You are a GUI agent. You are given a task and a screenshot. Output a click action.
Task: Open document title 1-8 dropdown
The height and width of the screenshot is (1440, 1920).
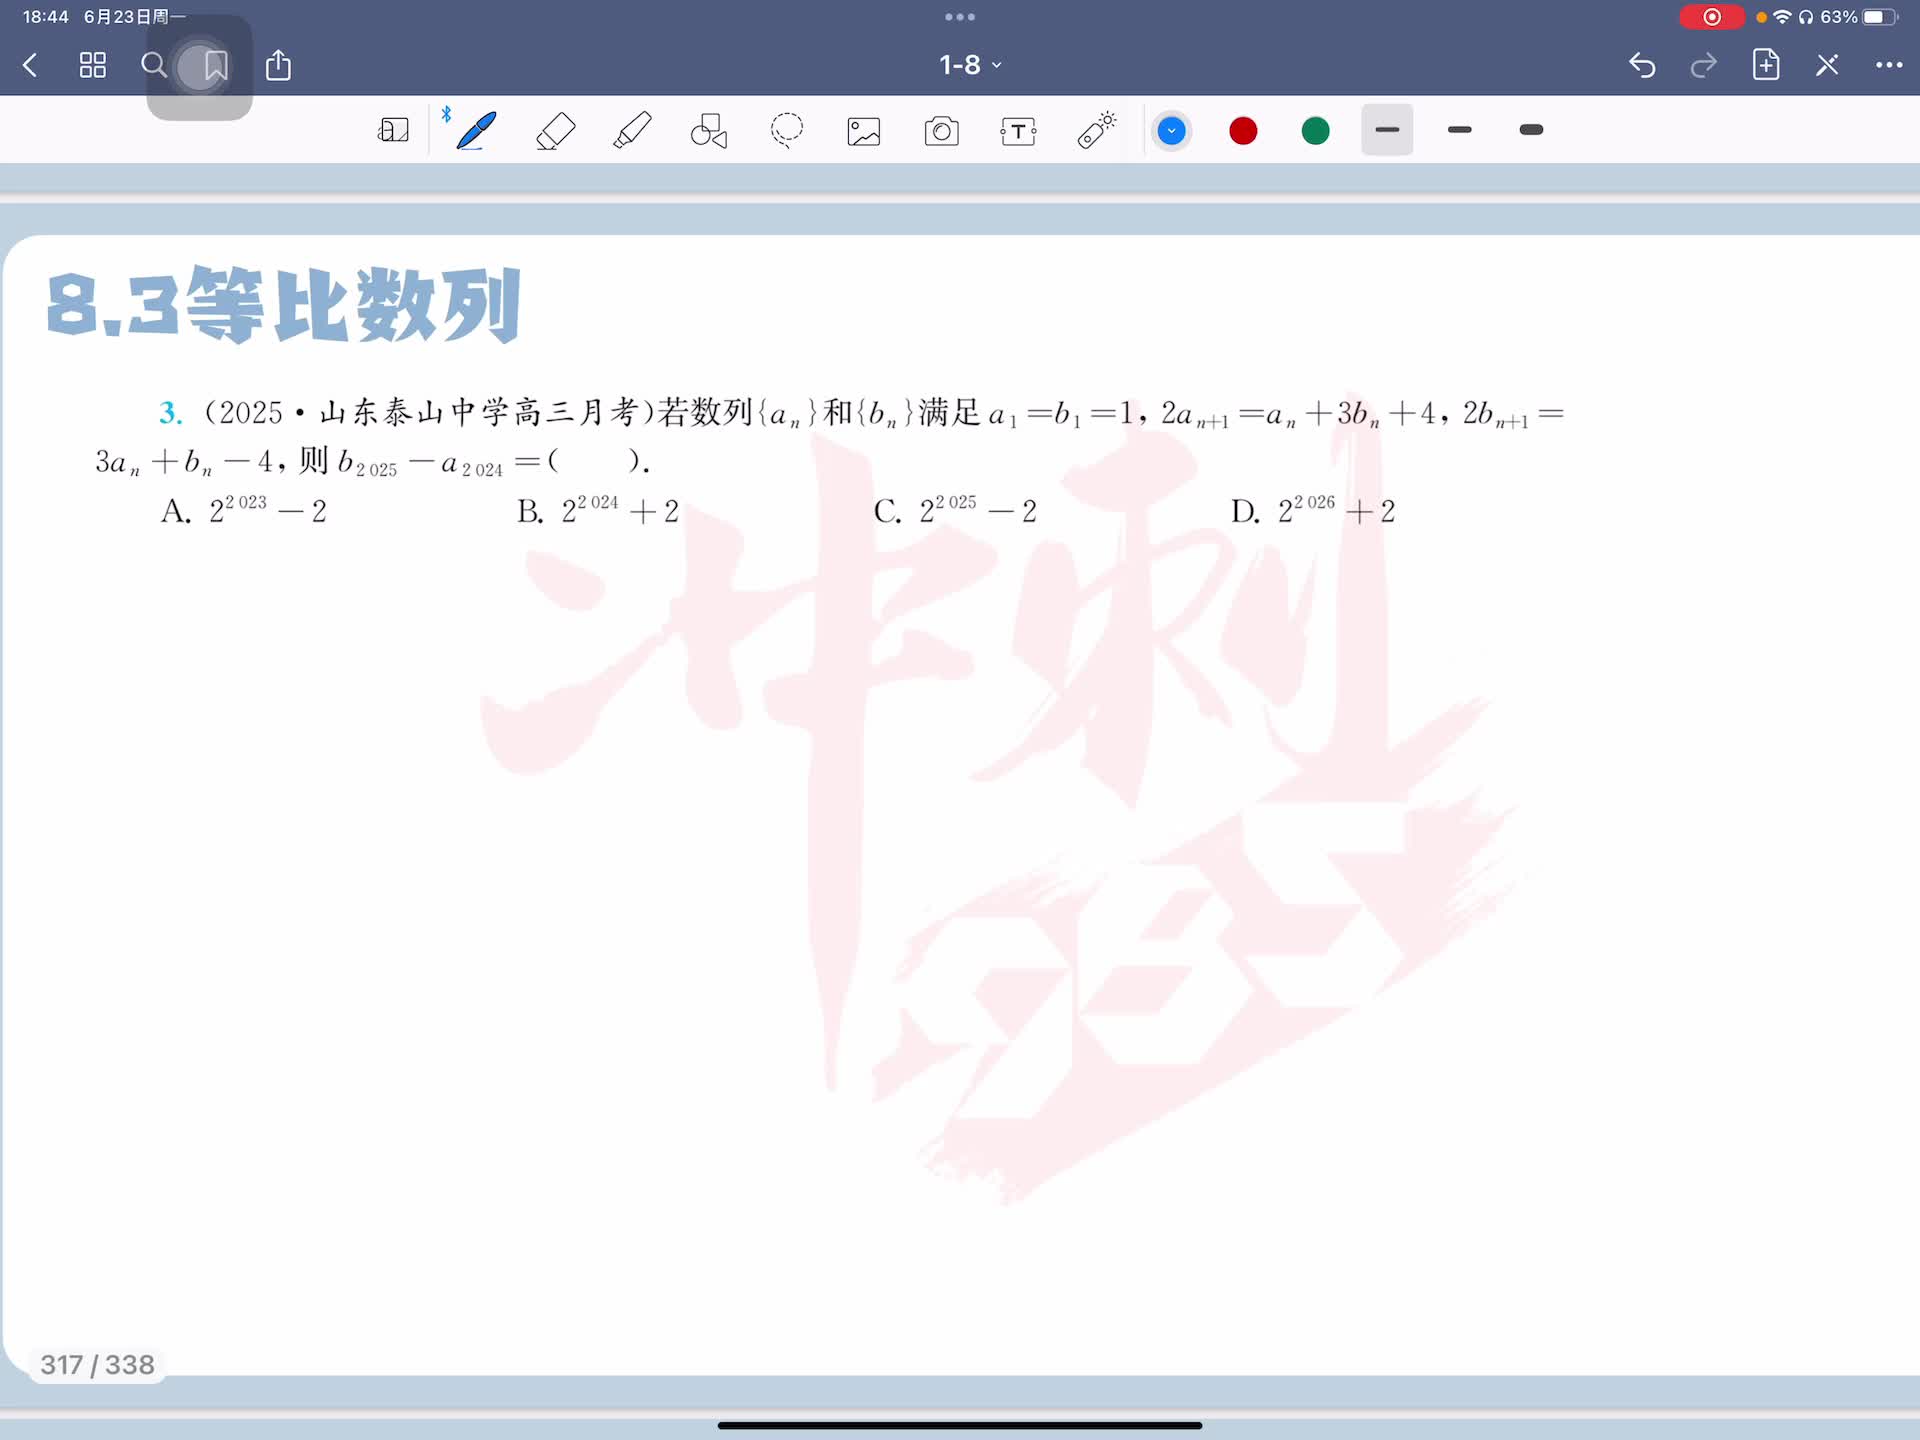click(x=969, y=65)
